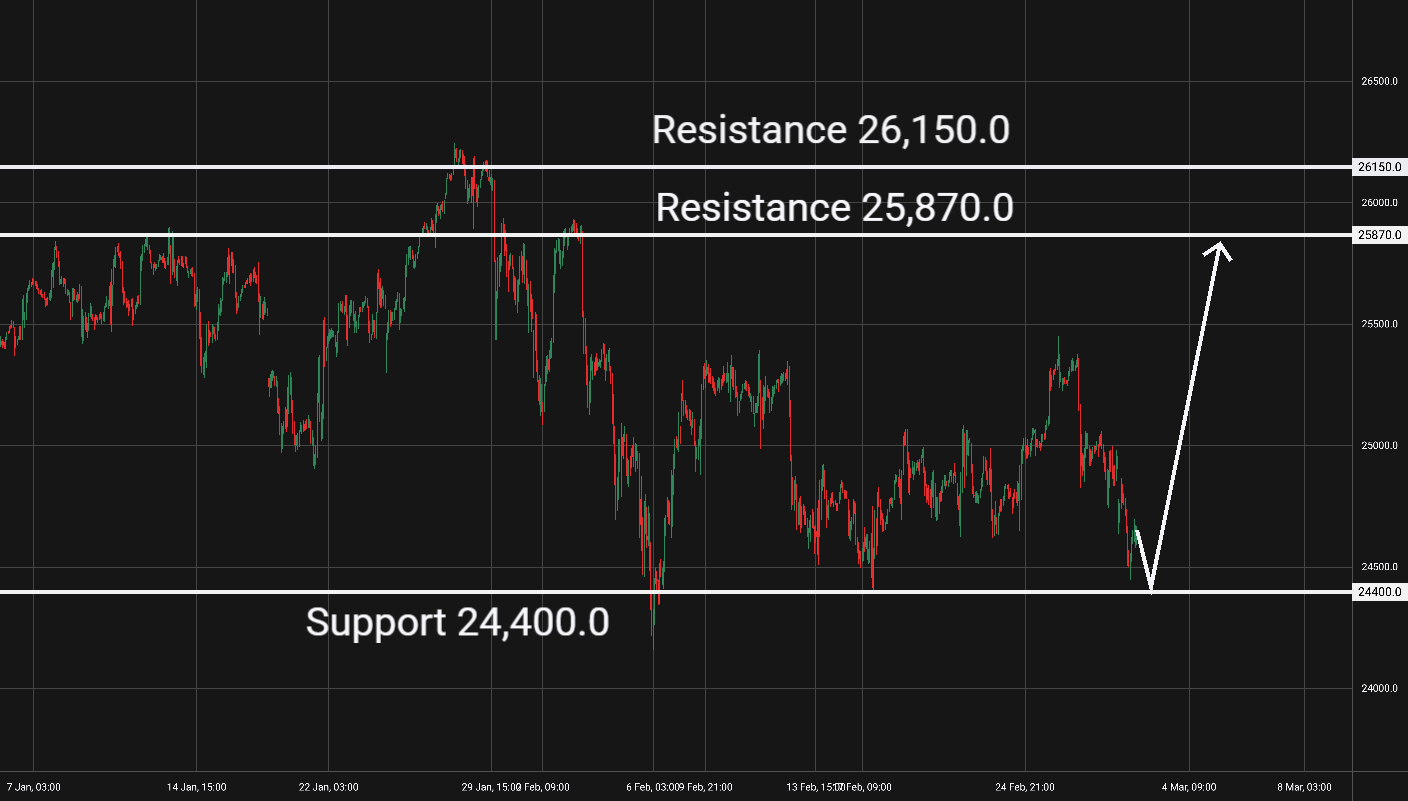This screenshot has width=1408, height=801.
Task: Select the "8 Mar, 03:00" date label
Action: [x=1304, y=787]
